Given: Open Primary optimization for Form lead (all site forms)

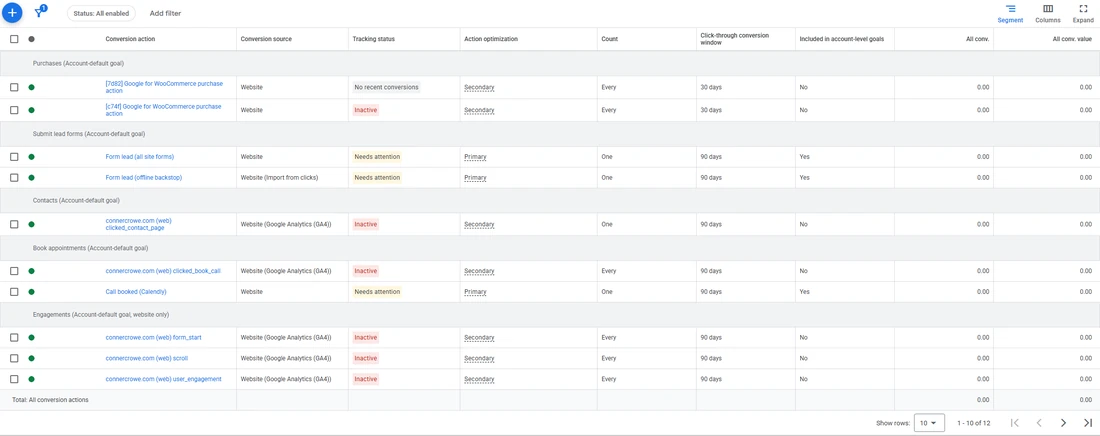Looking at the screenshot, I should (x=475, y=157).
